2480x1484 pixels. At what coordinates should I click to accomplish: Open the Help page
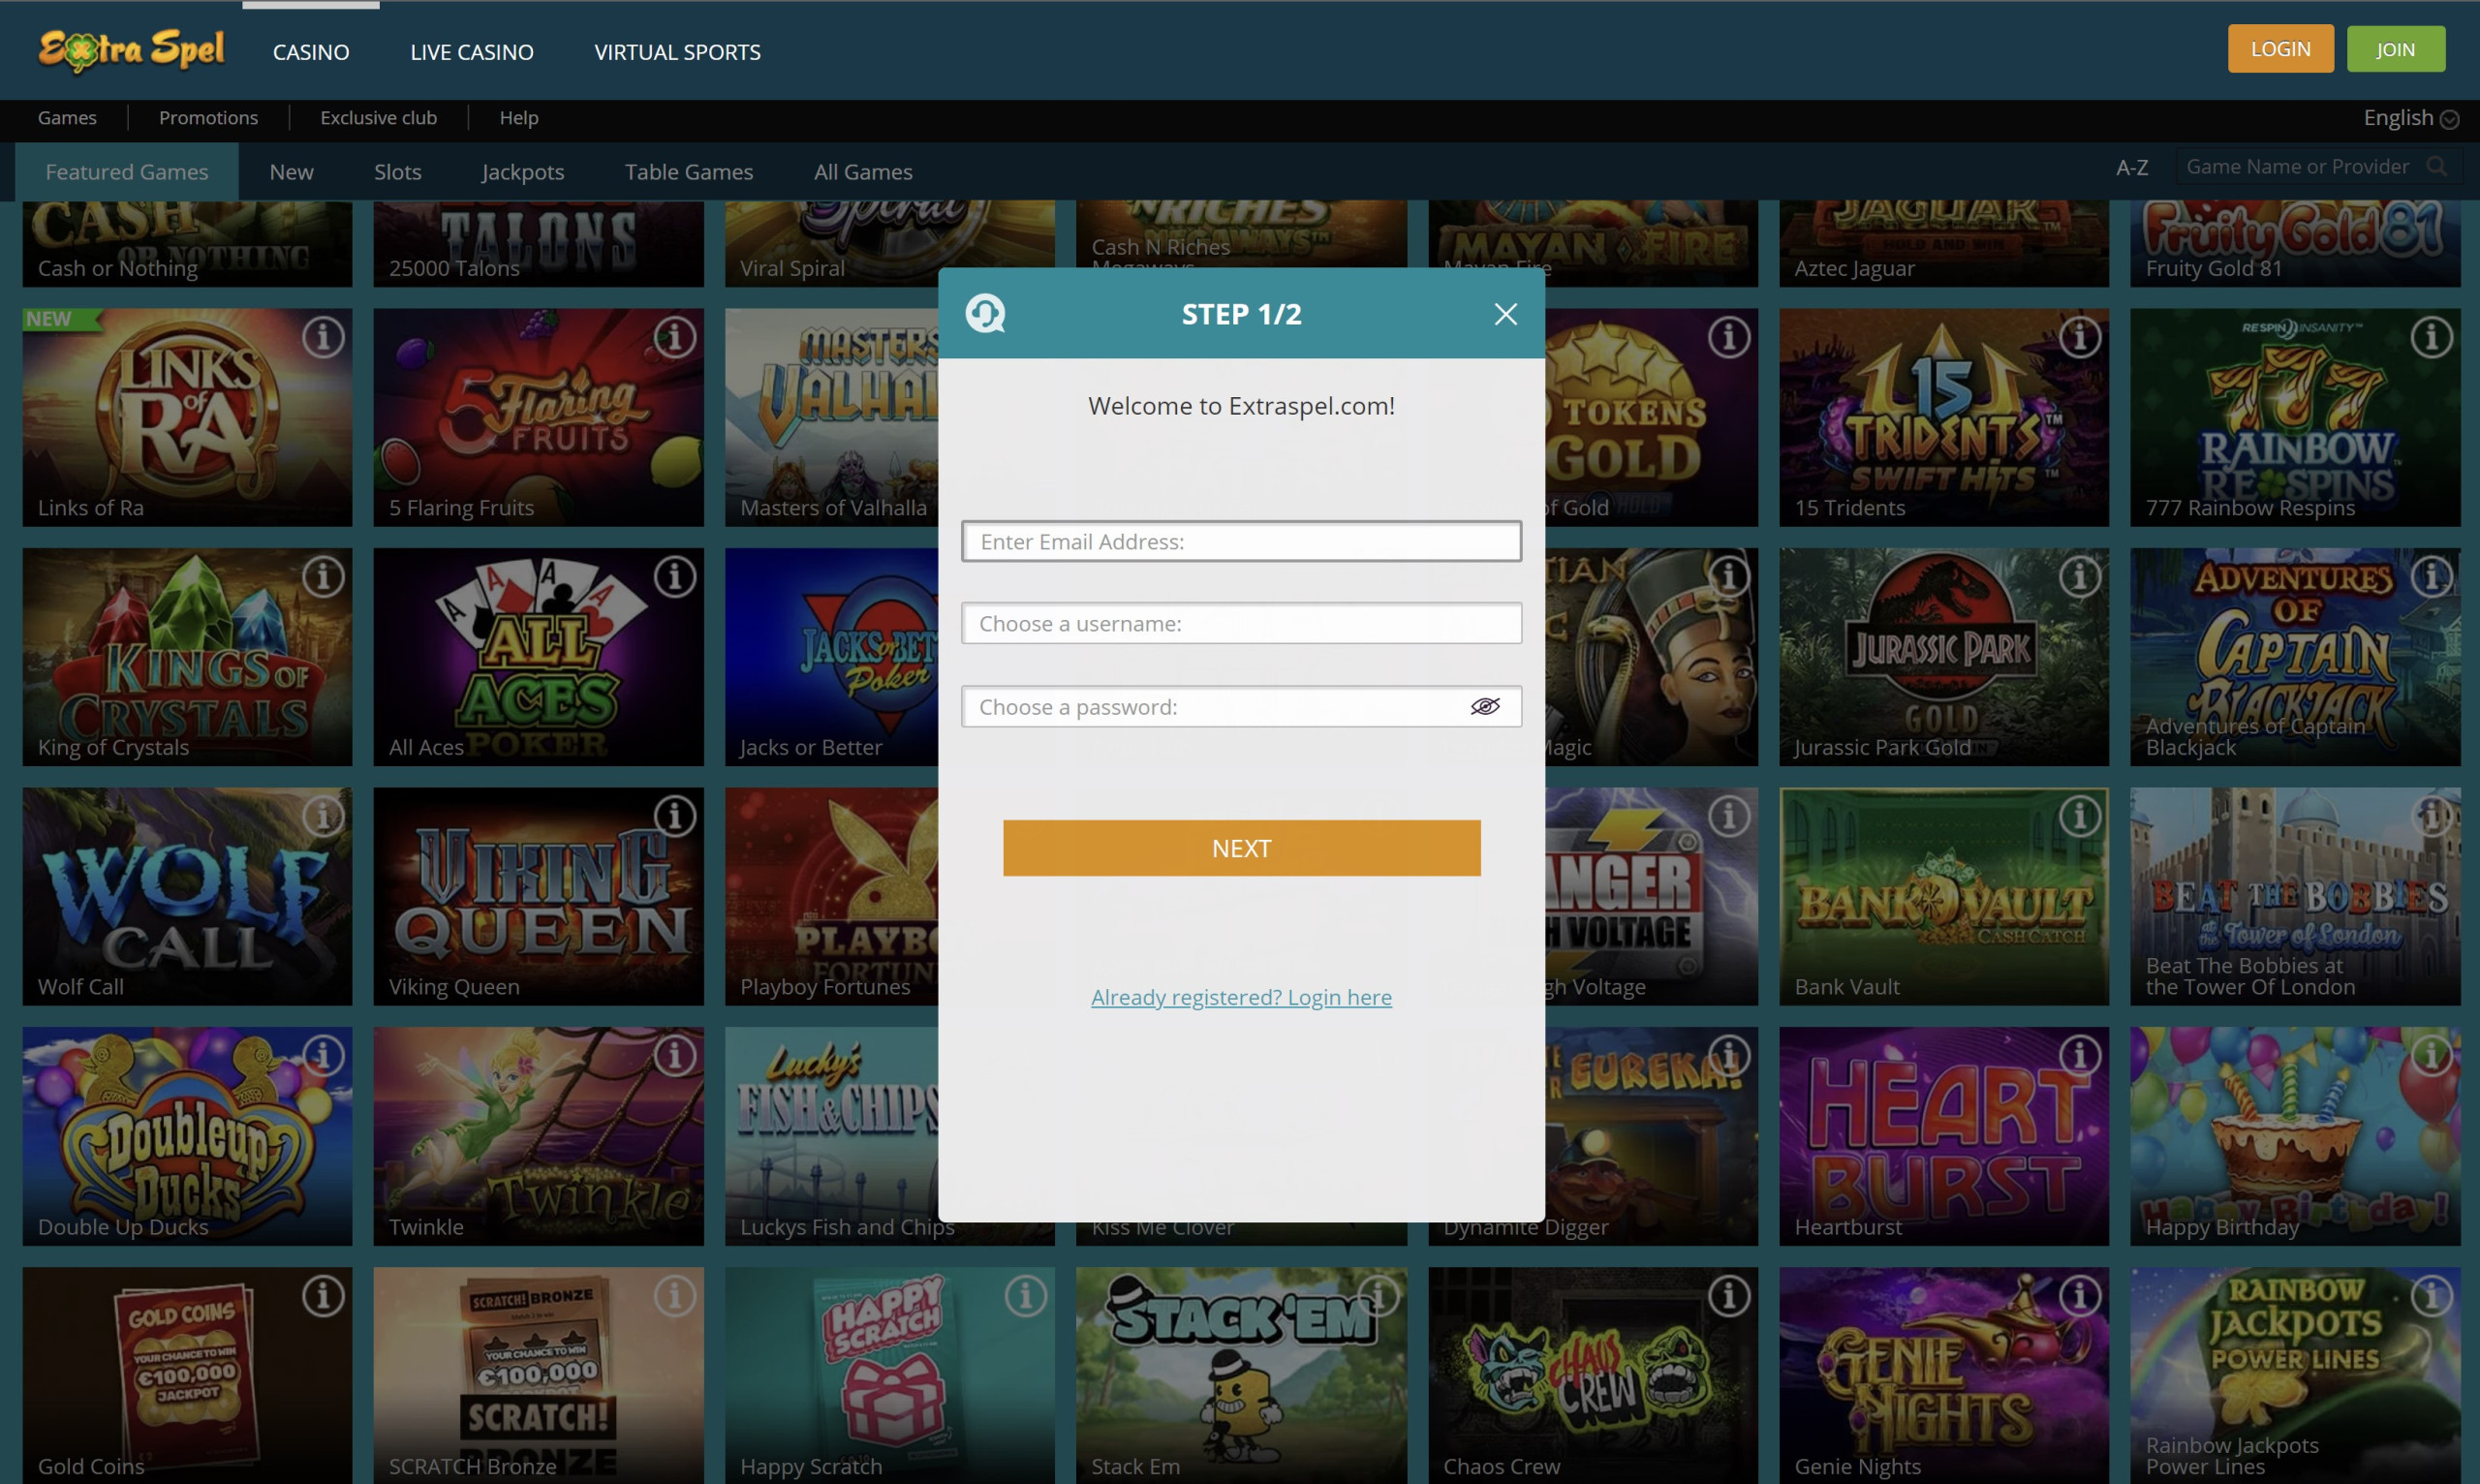[x=519, y=118]
